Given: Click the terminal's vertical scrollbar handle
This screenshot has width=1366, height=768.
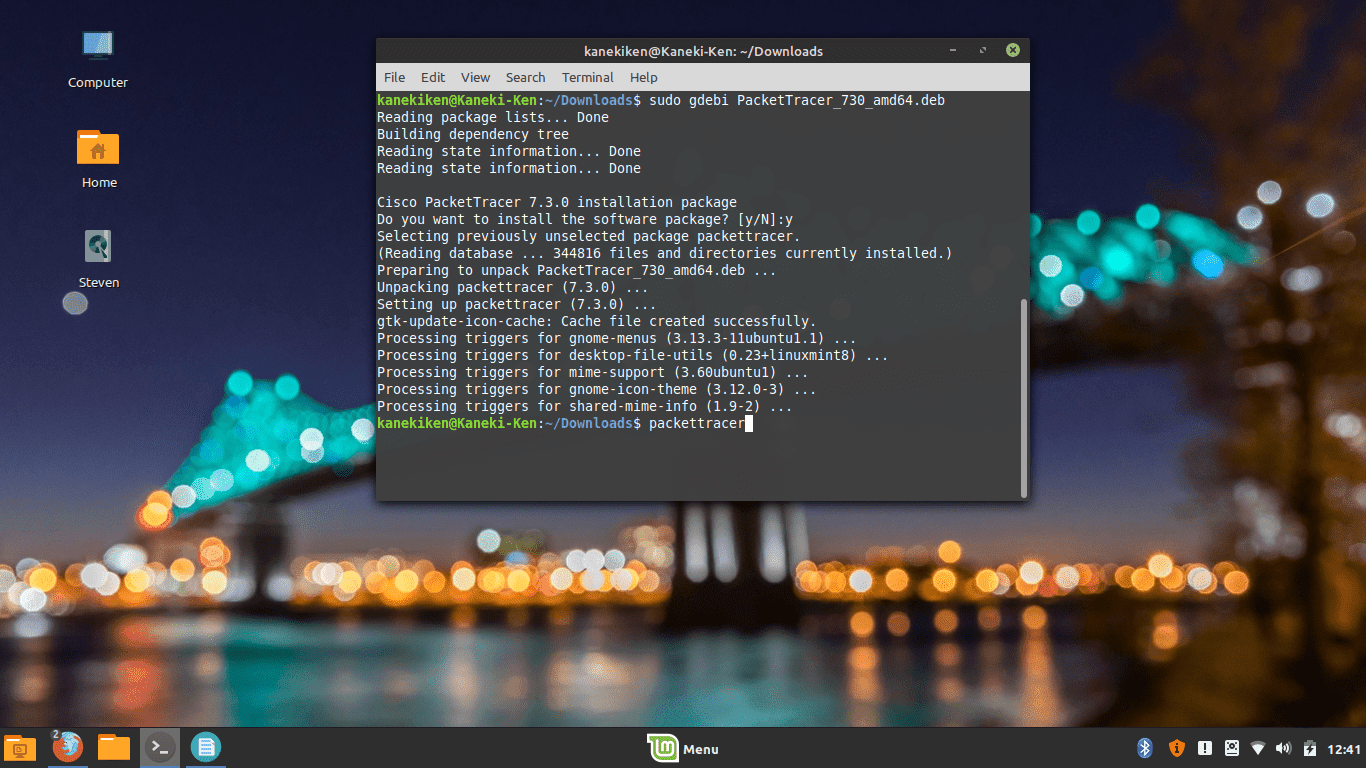Looking at the screenshot, I should click(x=1023, y=397).
